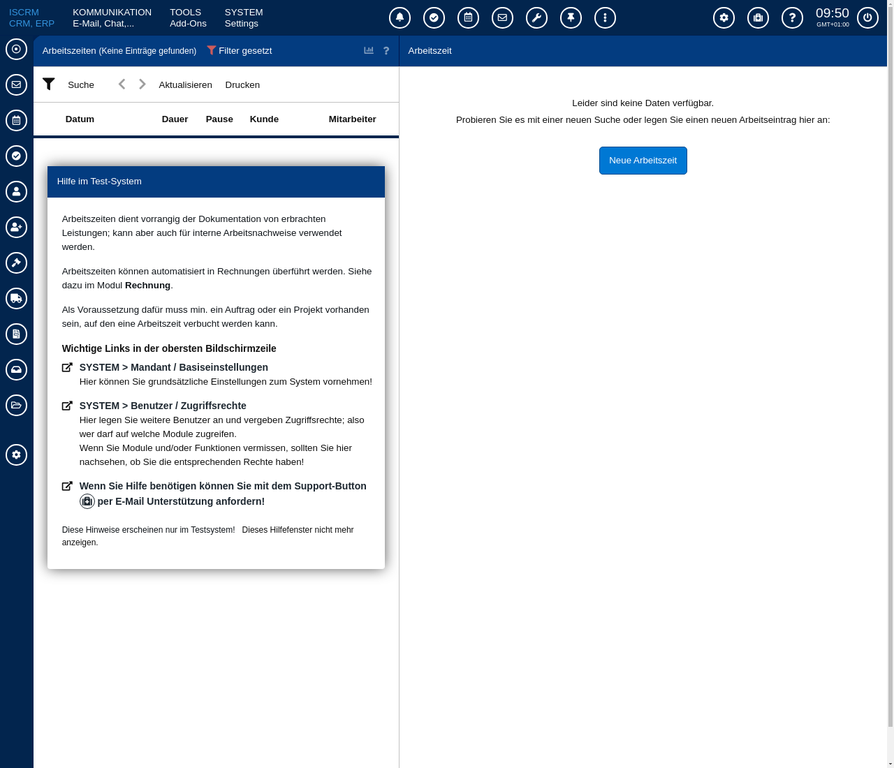Open the support first-aid kit icon
The width and height of the screenshot is (894, 768).
point(758,18)
